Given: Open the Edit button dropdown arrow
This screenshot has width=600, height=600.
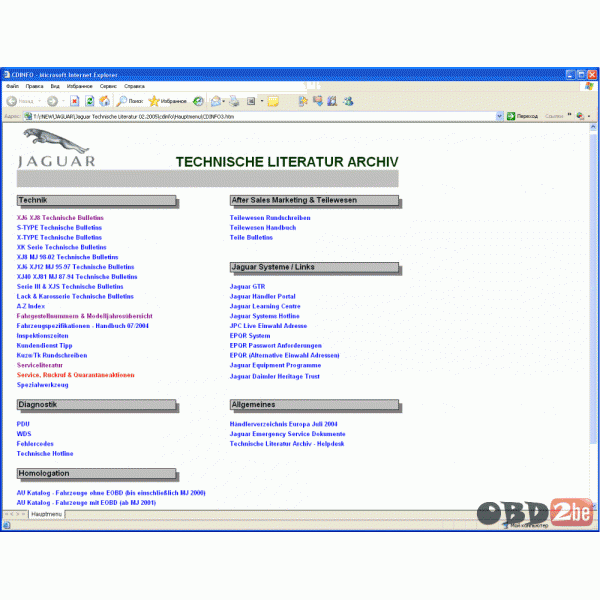Looking at the screenshot, I should coord(262,101).
